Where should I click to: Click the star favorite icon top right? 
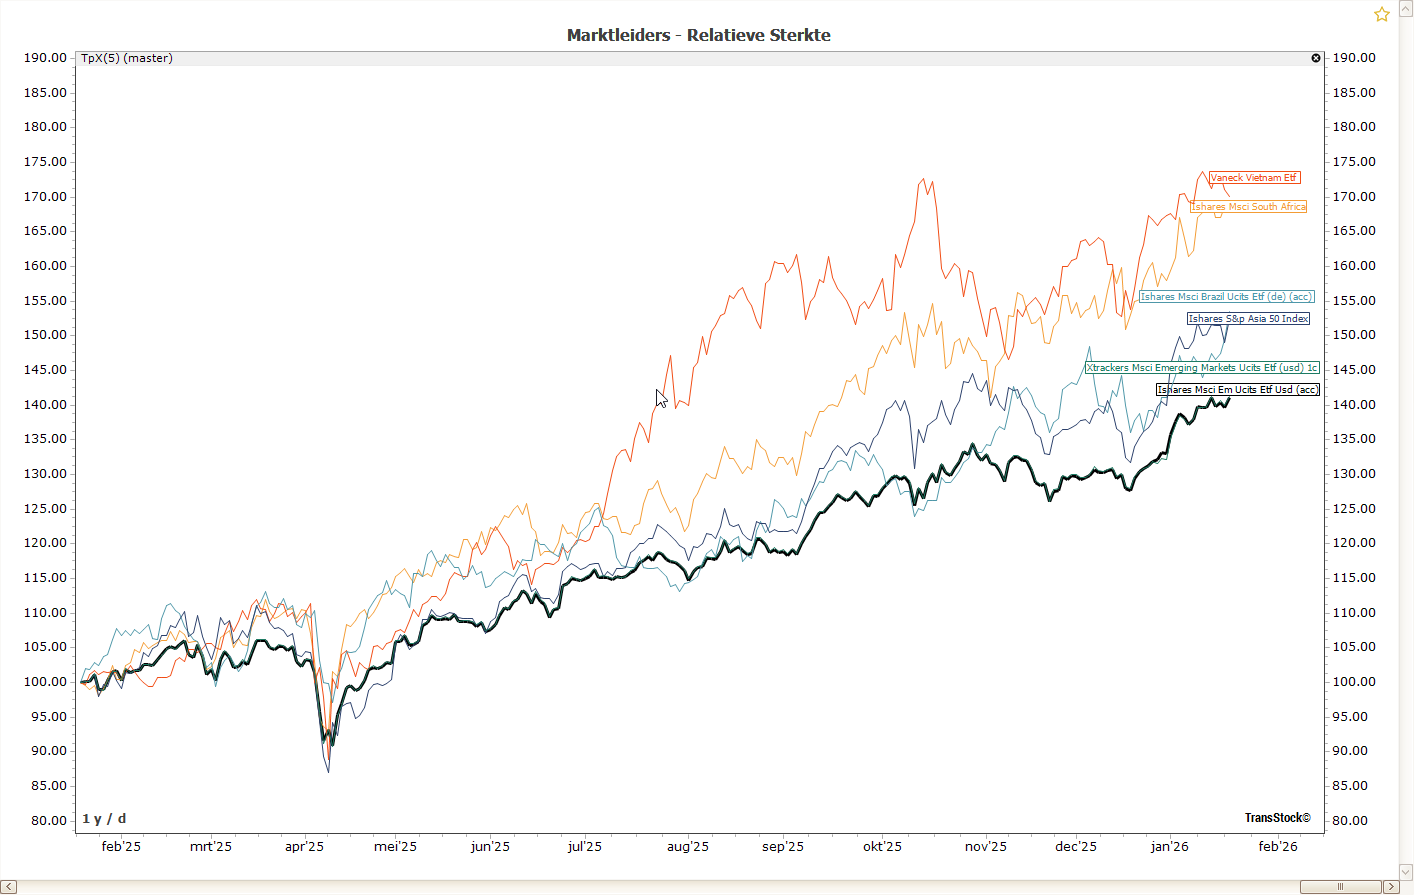point(1381,14)
